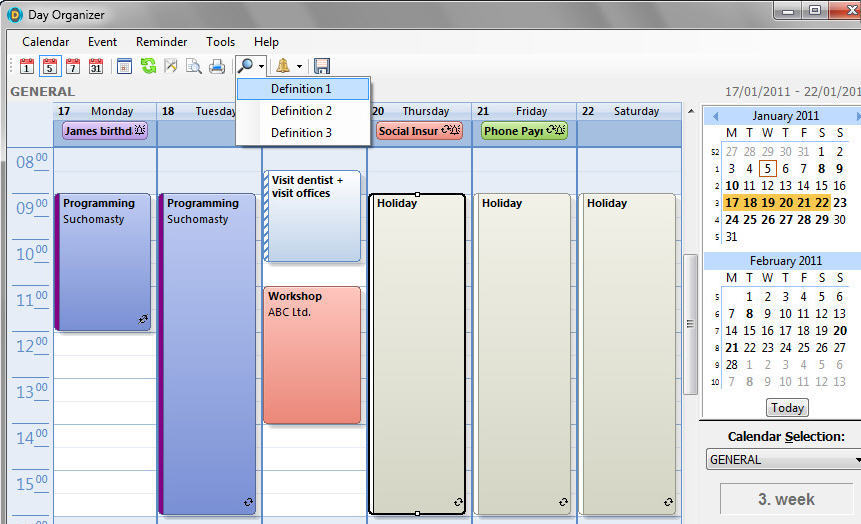Select the Visit dentist + visit offices event
The image size is (861, 524).
(x=312, y=216)
